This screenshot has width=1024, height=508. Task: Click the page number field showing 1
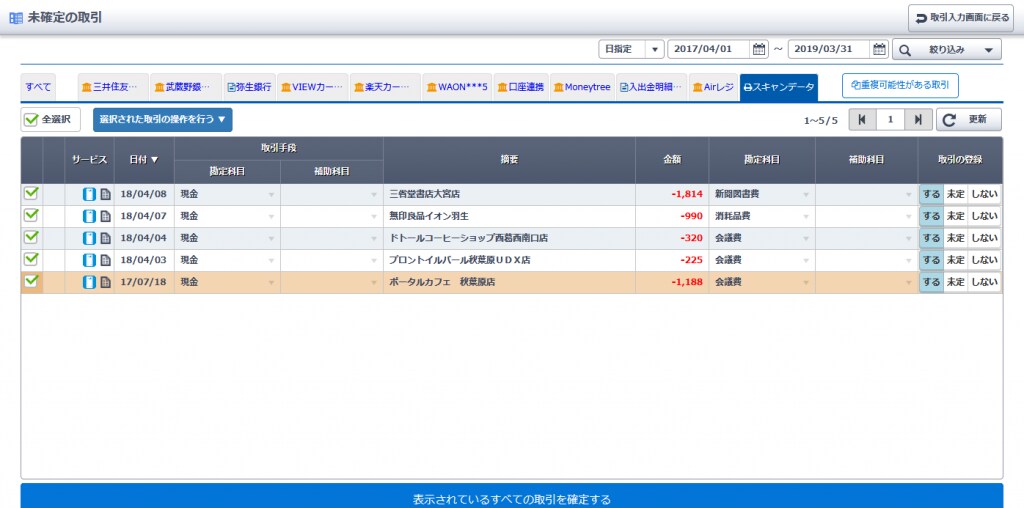[890, 119]
